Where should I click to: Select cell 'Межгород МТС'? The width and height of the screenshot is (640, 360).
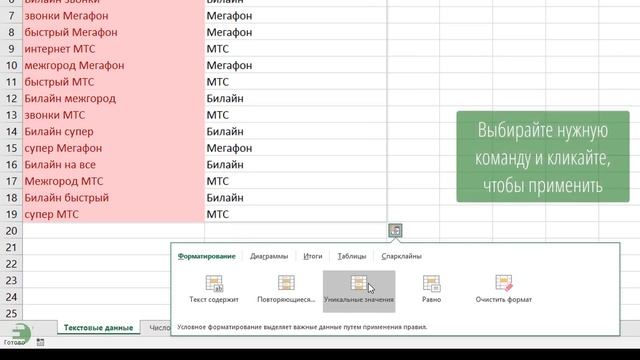point(113,181)
